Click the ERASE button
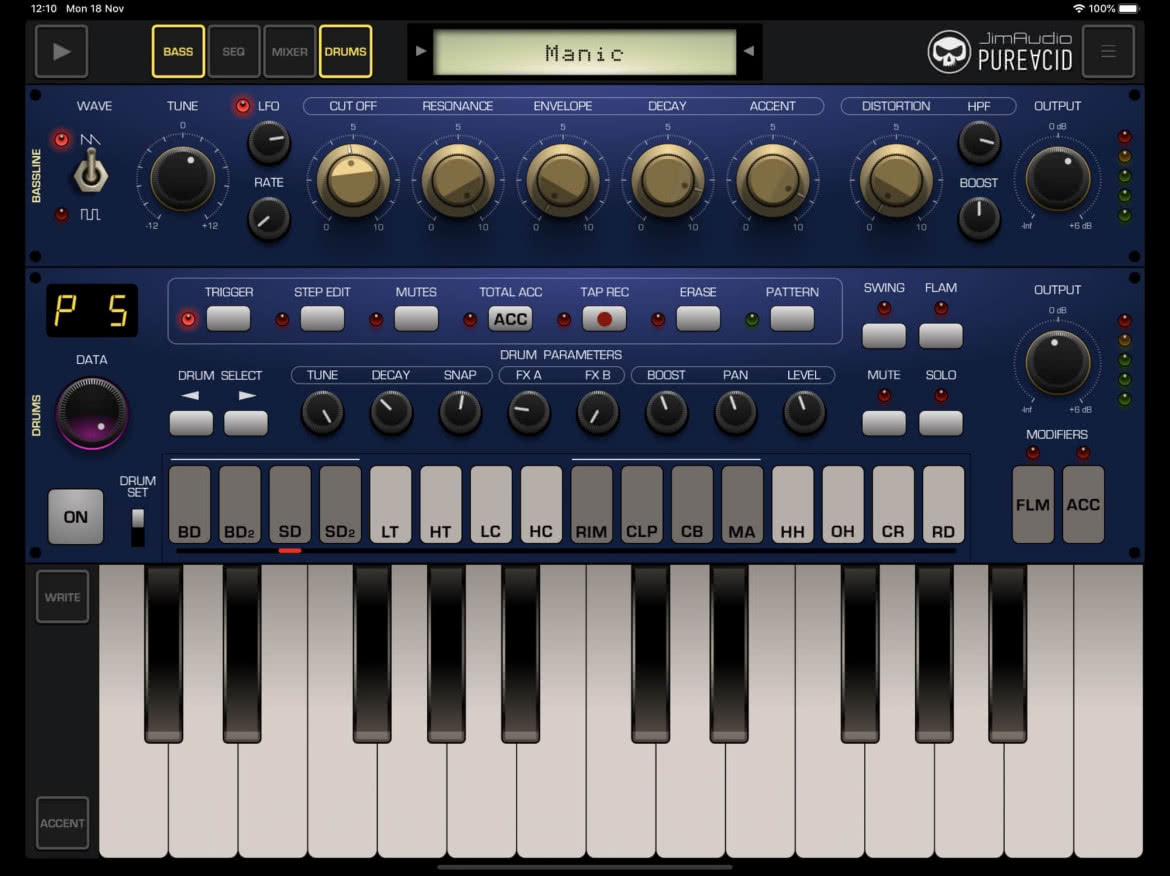 pos(698,319)
